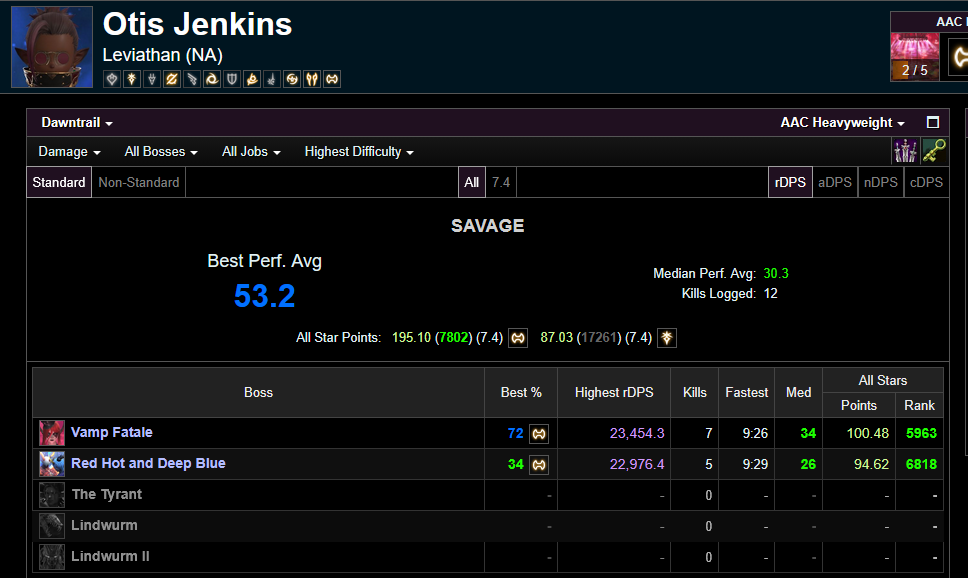
Task: Click the Lindwurm boss portrait icon
Action: (x=52, y=526)
